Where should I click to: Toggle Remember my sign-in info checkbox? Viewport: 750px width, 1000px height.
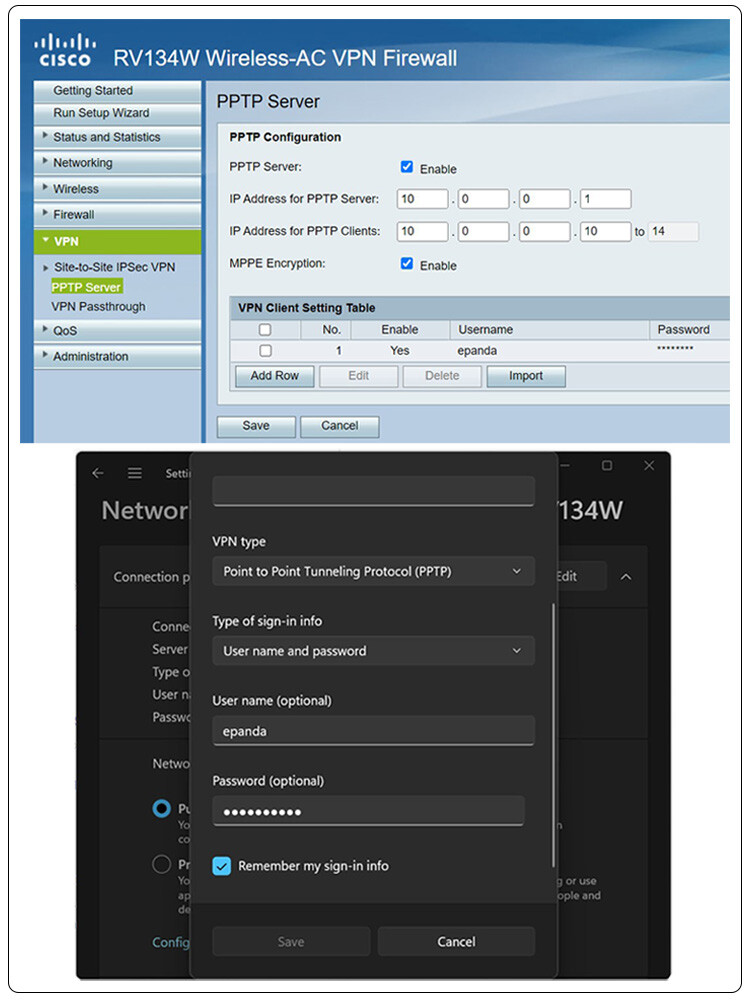point(221,866)
